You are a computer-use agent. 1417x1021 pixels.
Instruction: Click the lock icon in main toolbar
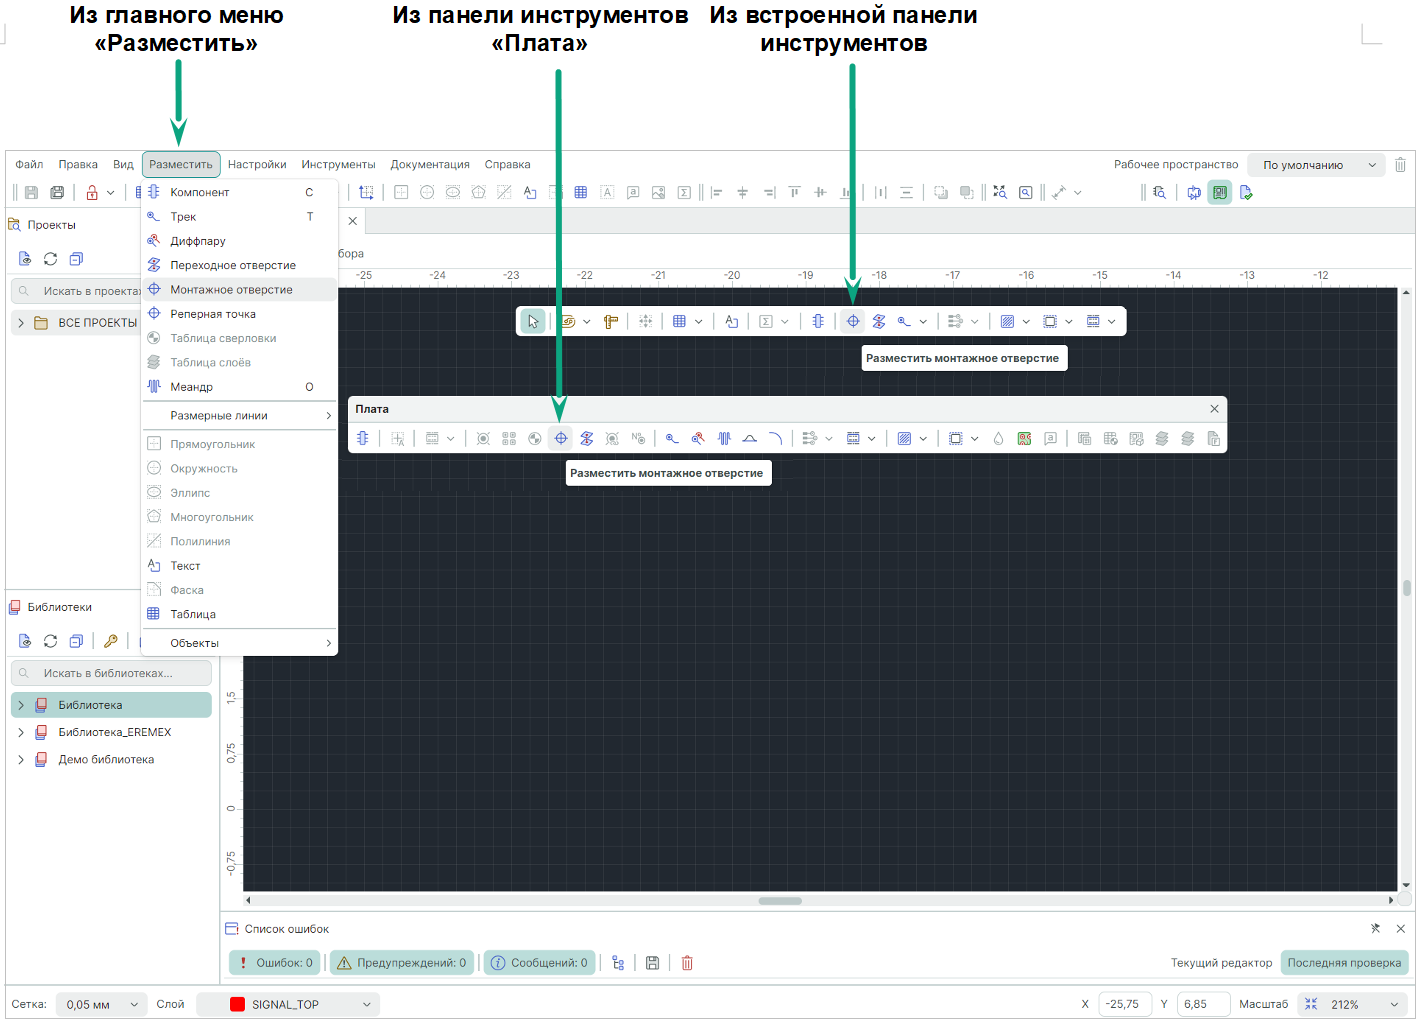pos(92,193)
